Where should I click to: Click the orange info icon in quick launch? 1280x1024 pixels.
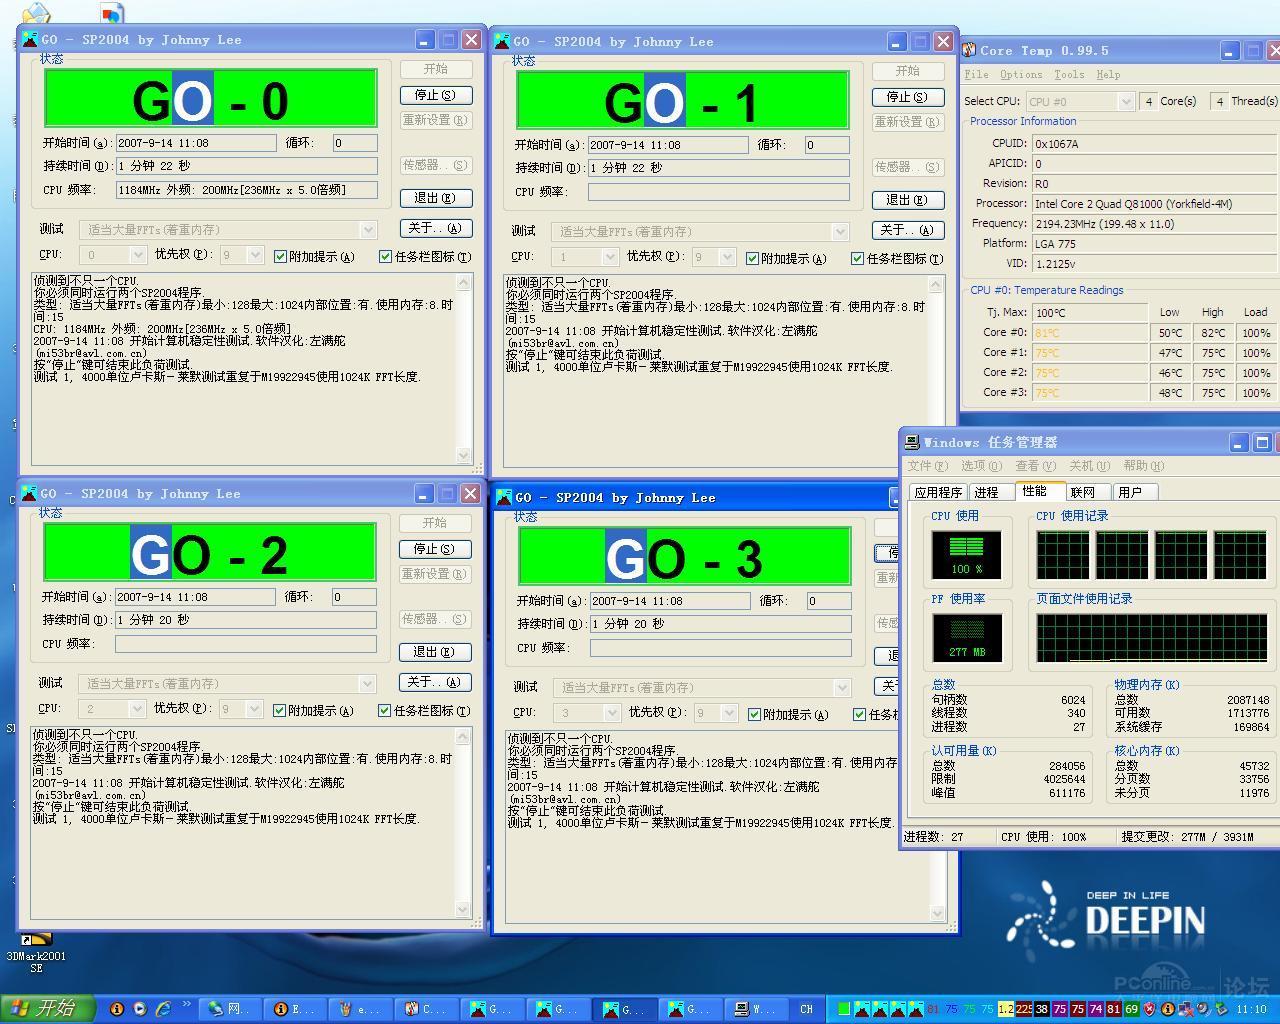117,1009
